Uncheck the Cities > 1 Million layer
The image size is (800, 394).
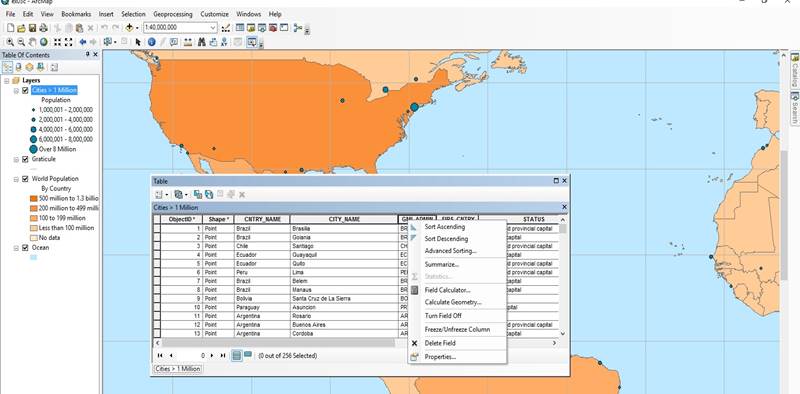25,90
